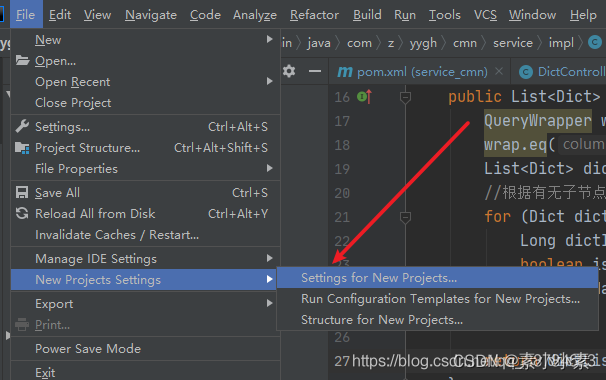Open Settings... from File menu
Screen dimensions: 606x380
click(x=145, y=126)
